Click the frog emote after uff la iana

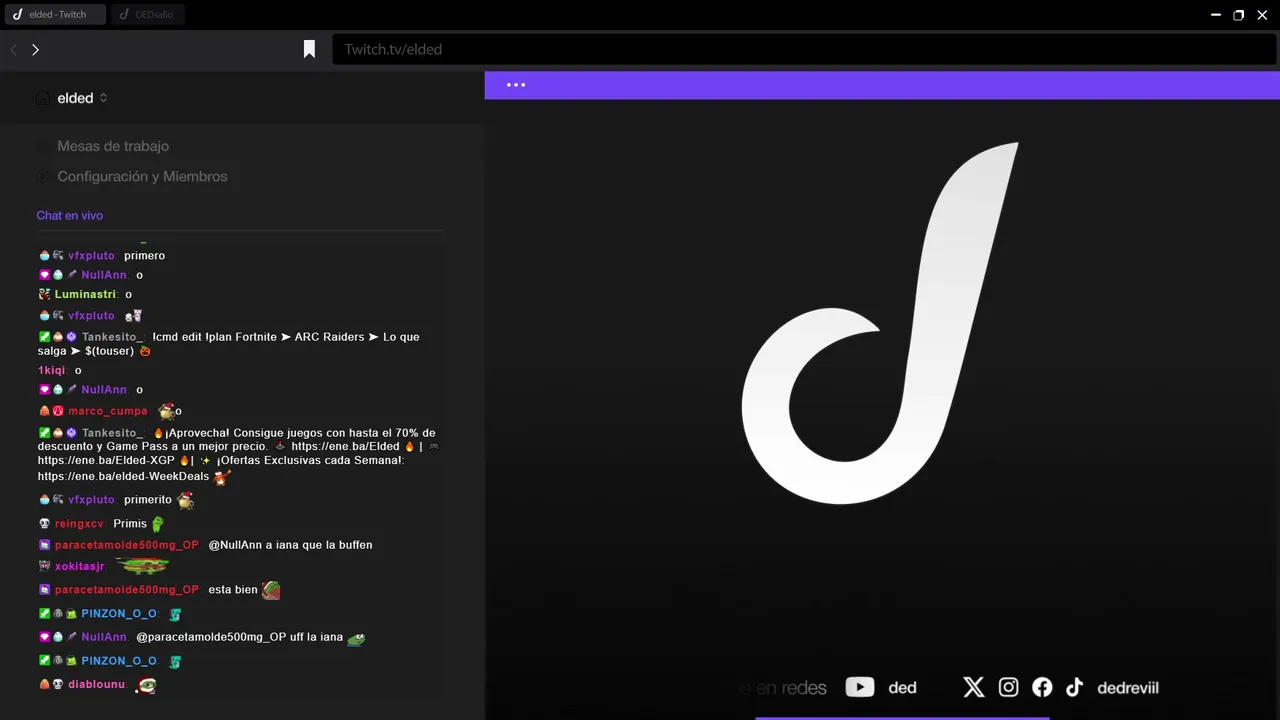point(356,638)
